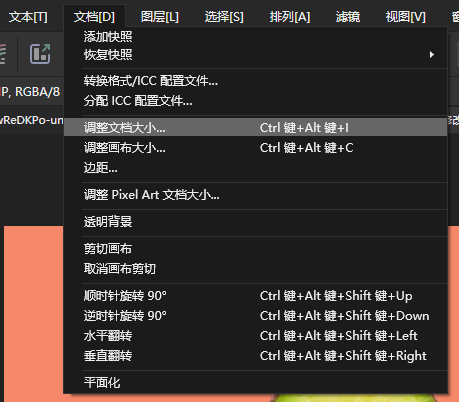Click the export persona toolbar icon
459x402 pixels.
(x=40, y=54)
